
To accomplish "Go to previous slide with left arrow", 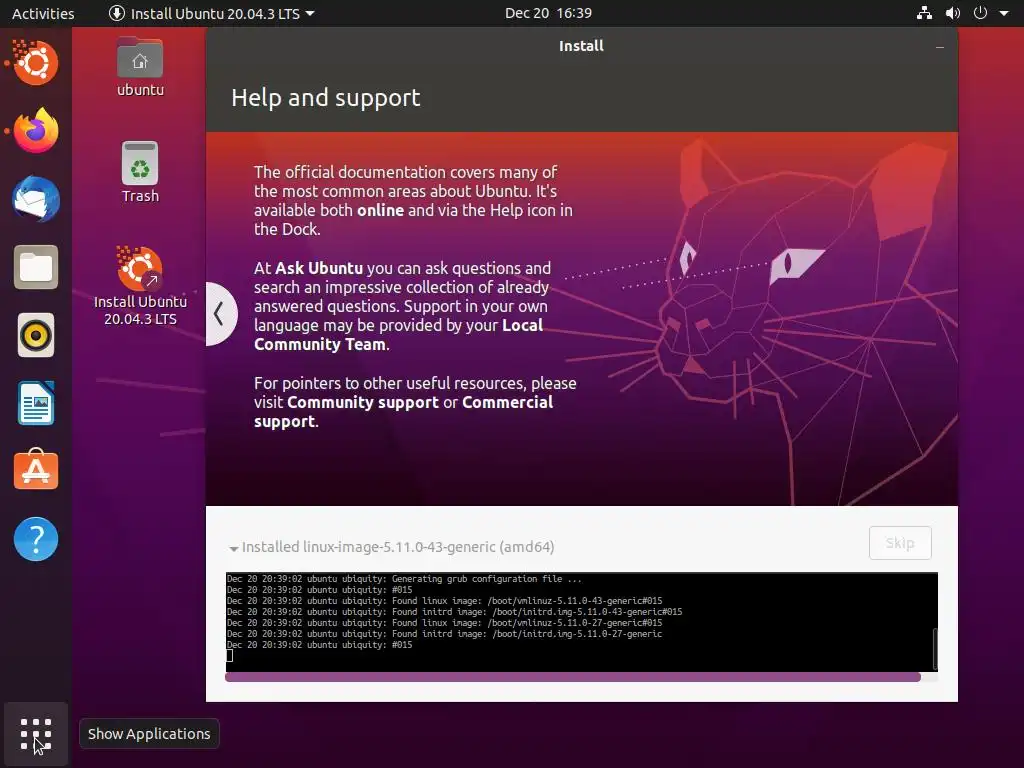I will coord(220,314).
